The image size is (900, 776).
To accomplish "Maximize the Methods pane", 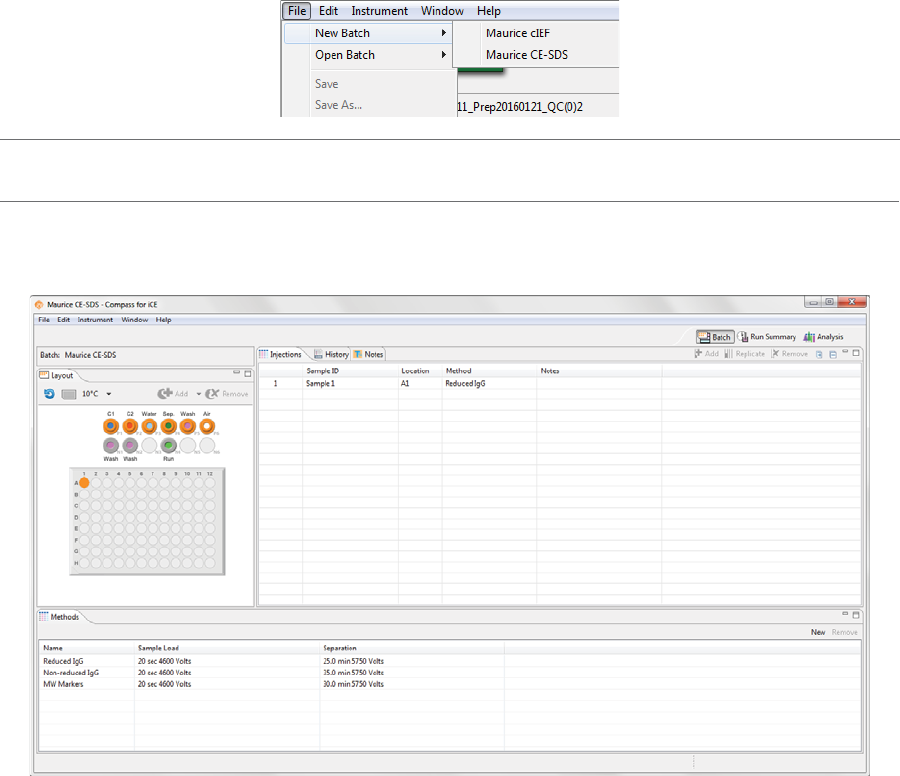I will [856, 615].
